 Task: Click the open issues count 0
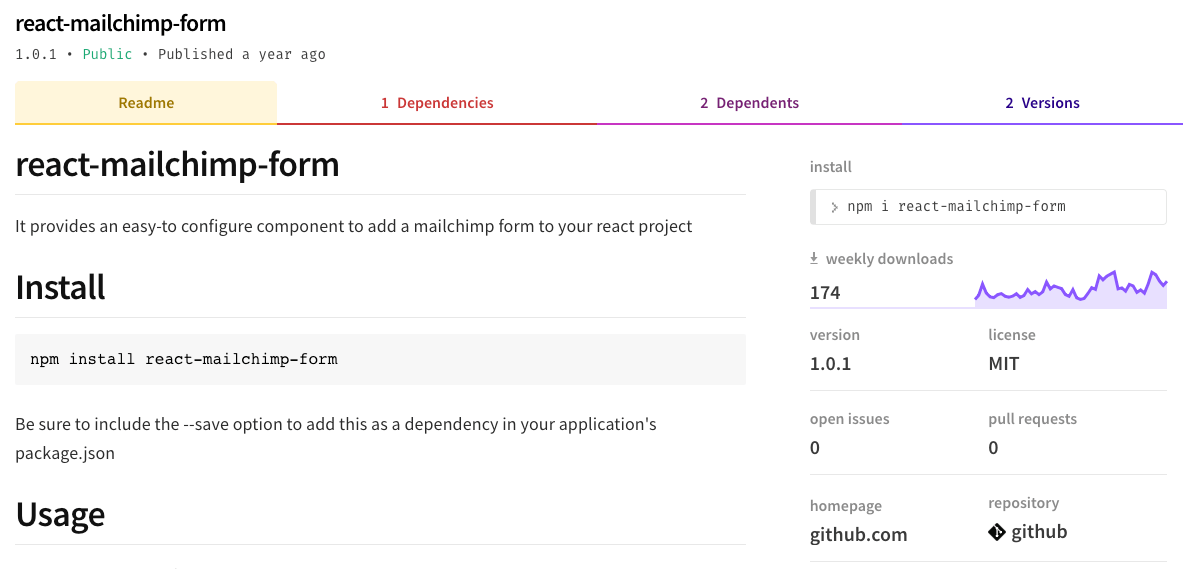click(815, 448)
